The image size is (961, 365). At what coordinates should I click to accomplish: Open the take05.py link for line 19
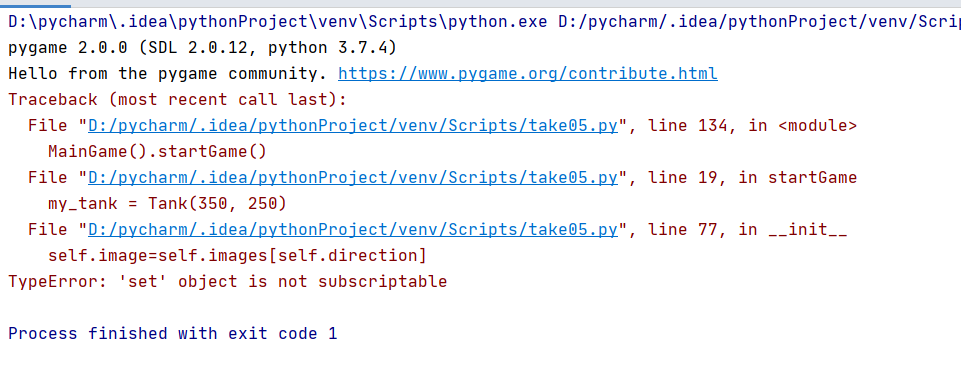click(x=353, y=178)
